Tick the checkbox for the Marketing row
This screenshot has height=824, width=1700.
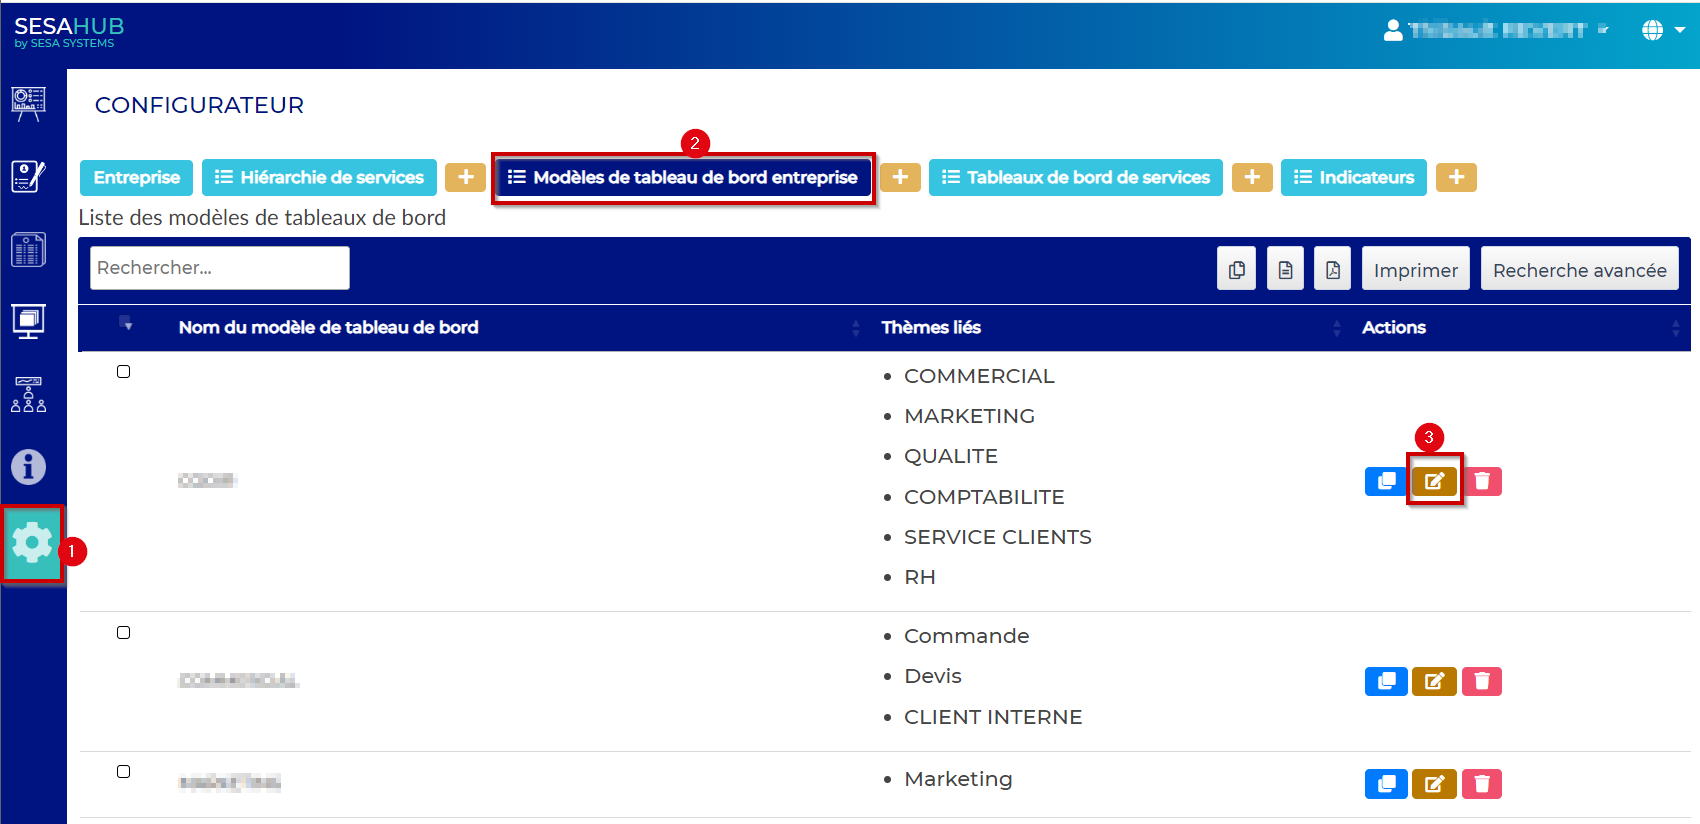tap(124, 772)
